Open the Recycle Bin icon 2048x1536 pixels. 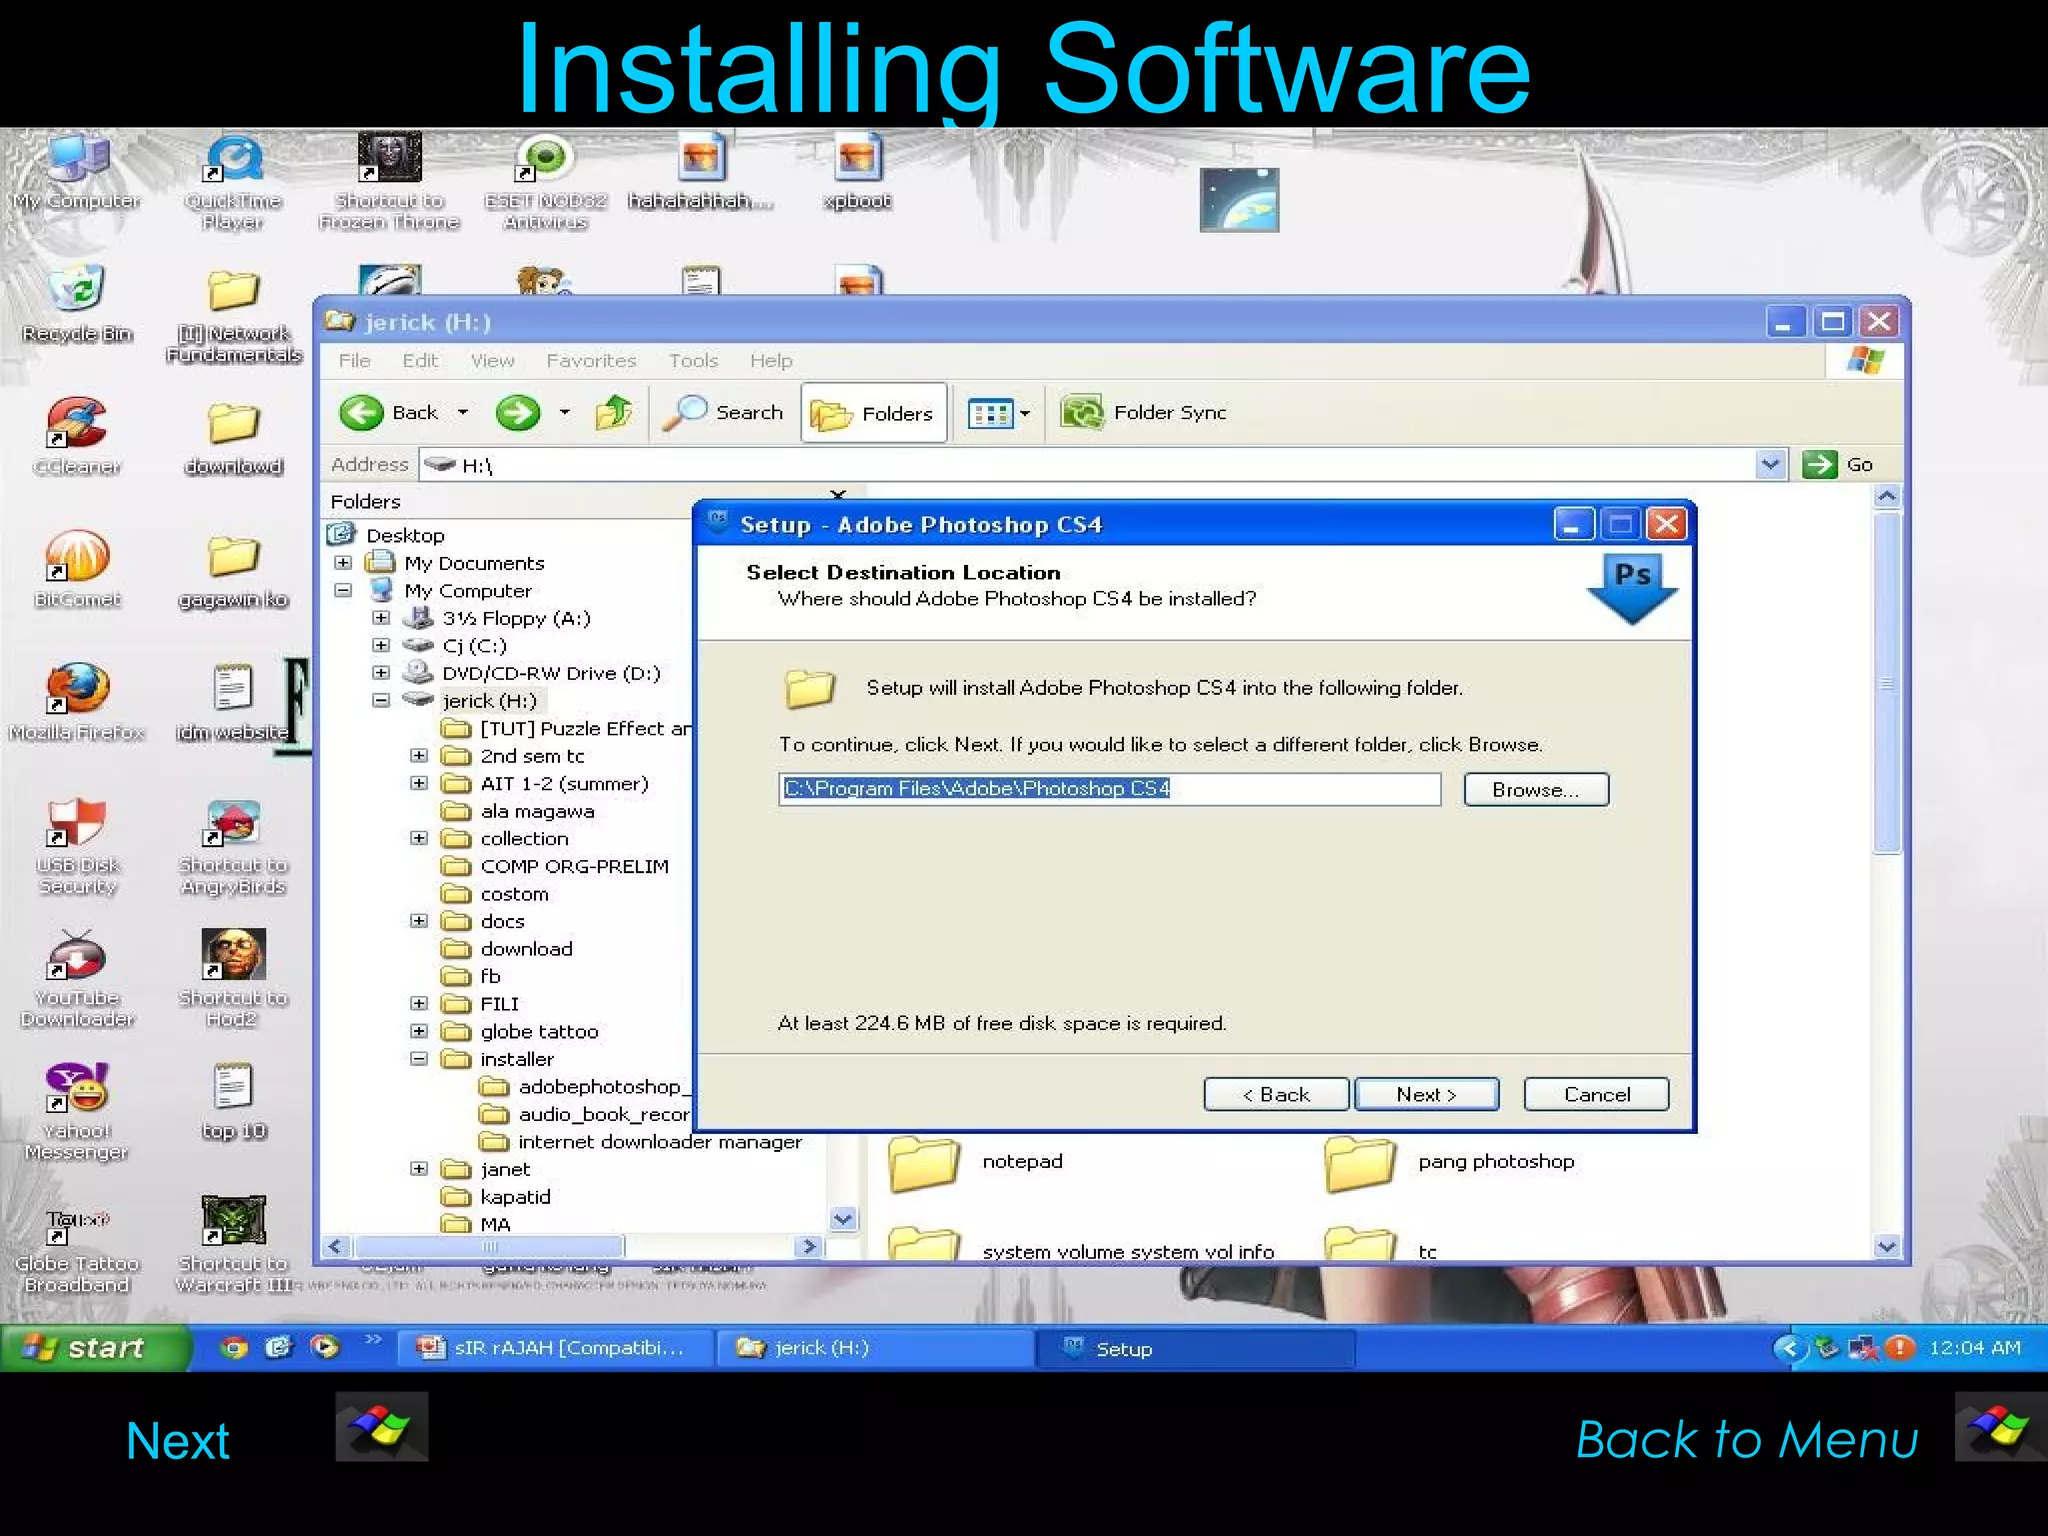[x=78, y=304]
